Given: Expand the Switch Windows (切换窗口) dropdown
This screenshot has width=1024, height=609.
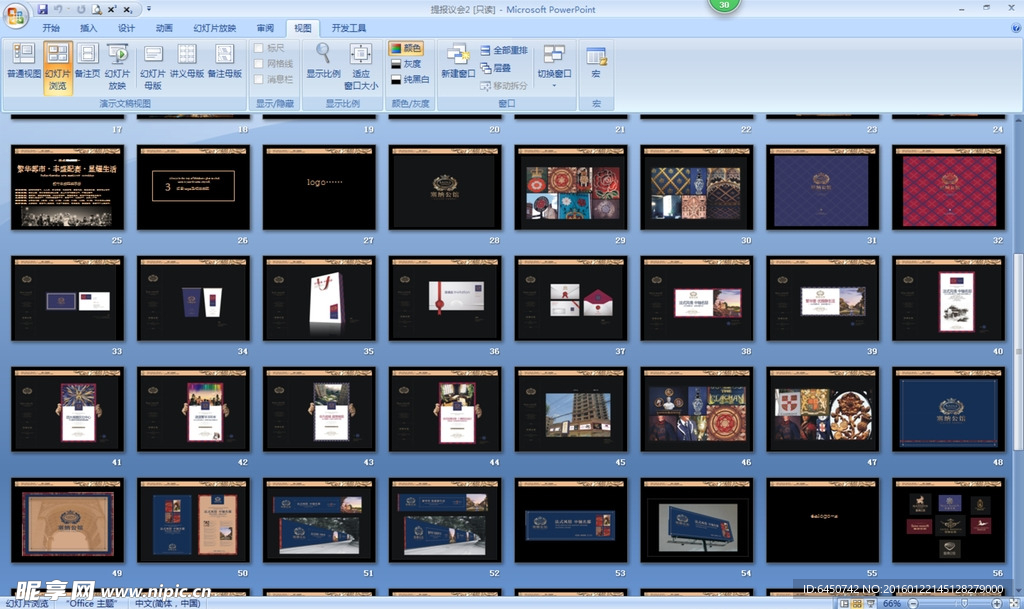Looking at the screenshot, I should [554, 67].
